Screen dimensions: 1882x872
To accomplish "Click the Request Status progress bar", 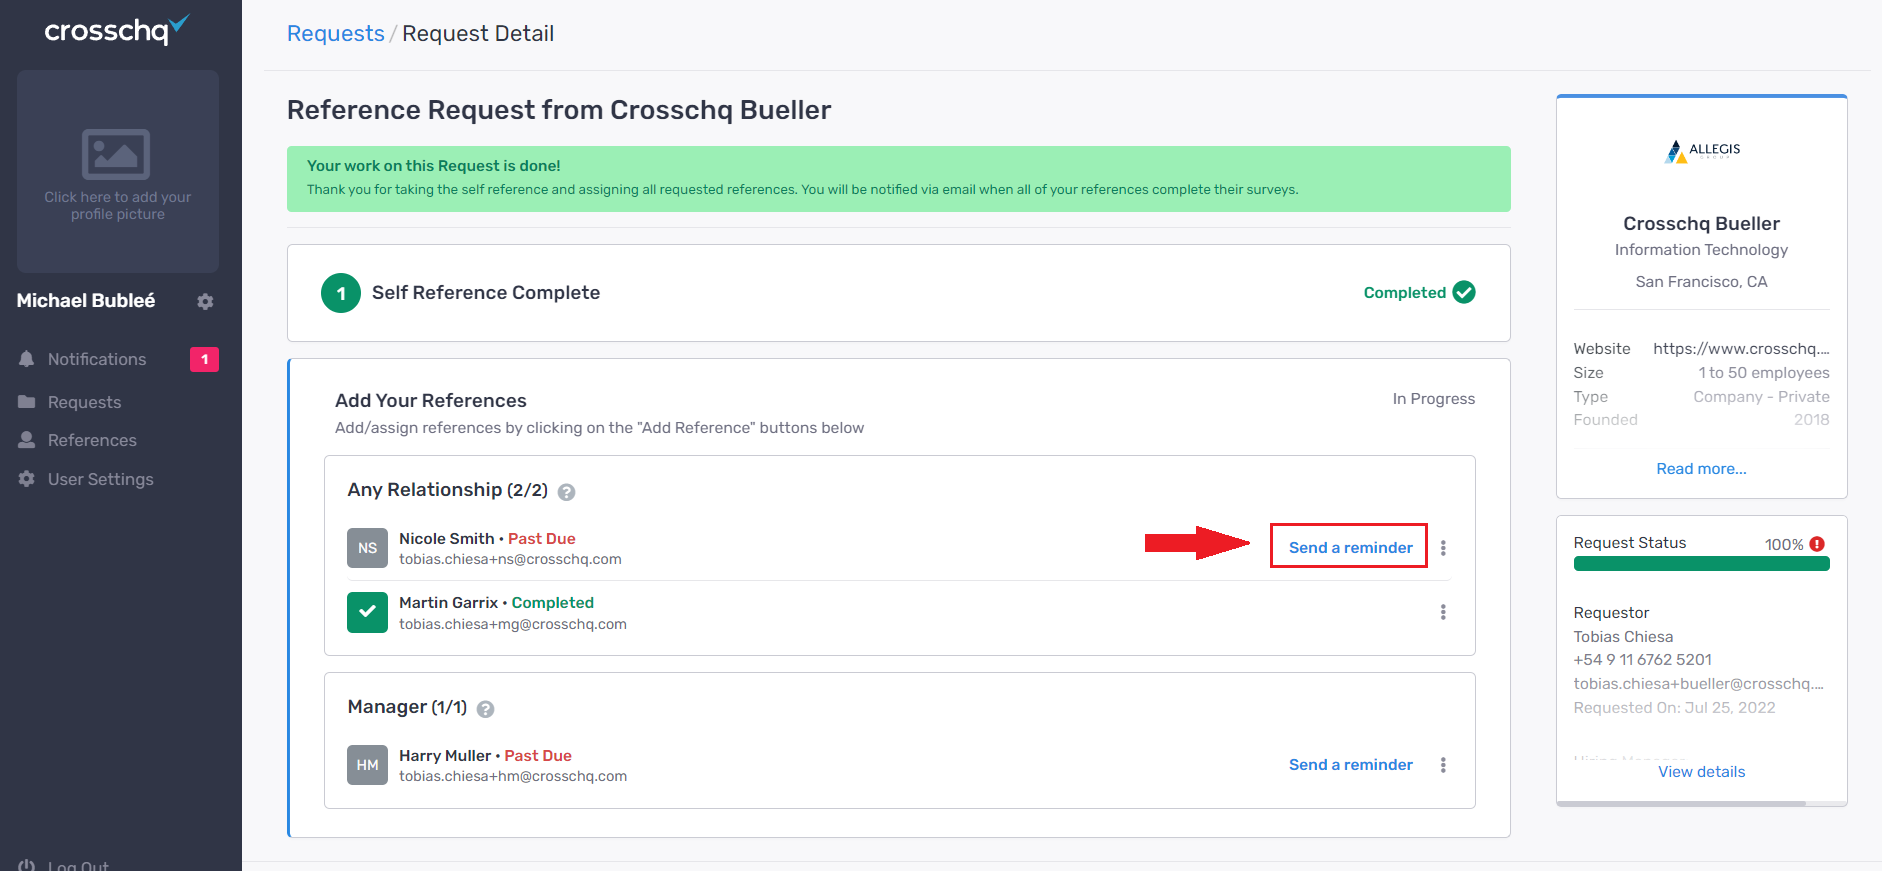I will click(1701, 564).
